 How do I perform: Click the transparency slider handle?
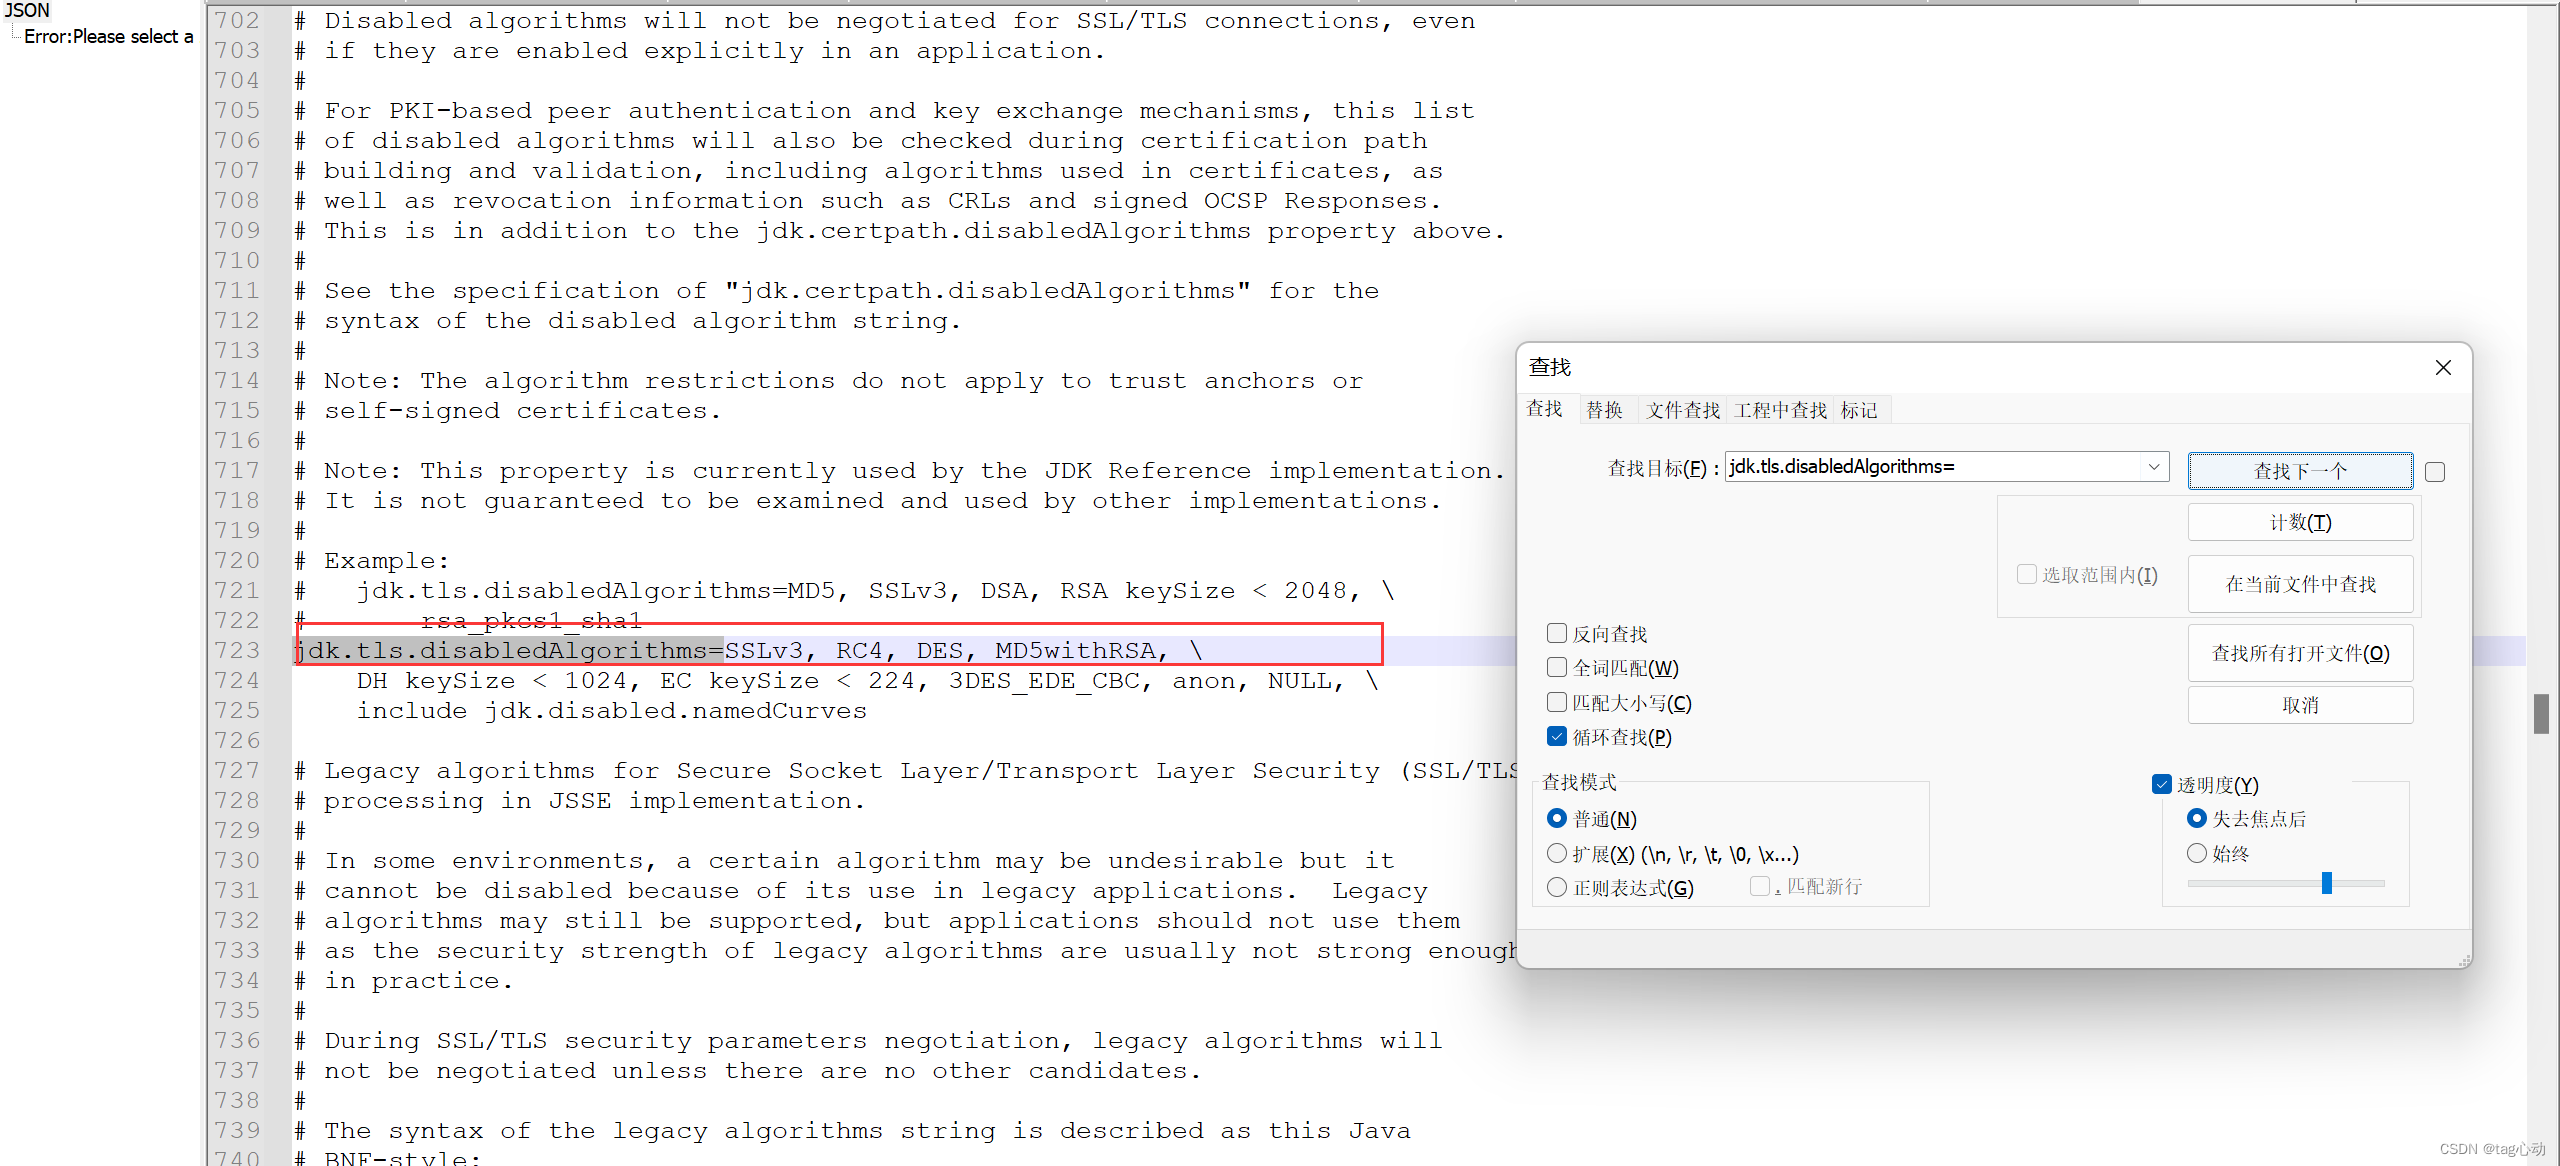point(2327,883)
